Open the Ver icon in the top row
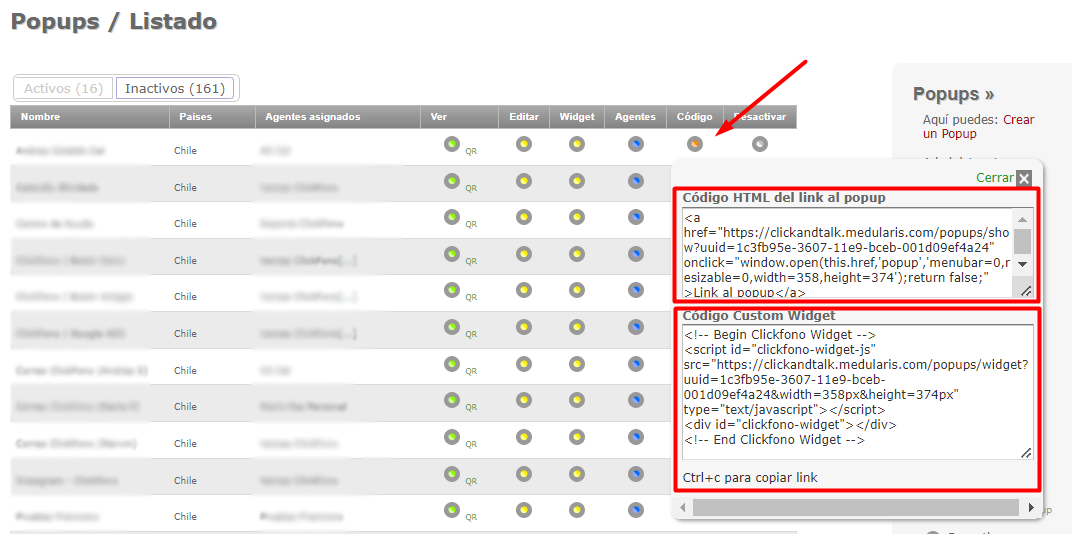The image size is (1072, 534). coord(451,144)
